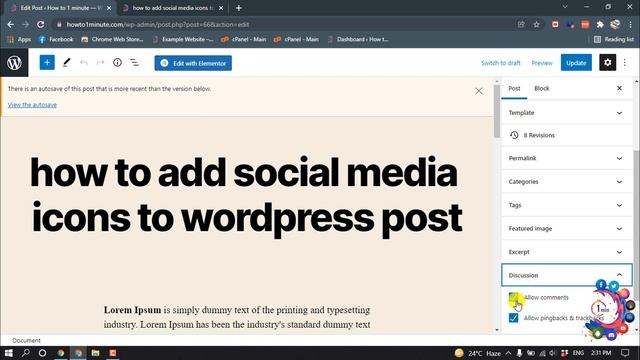Toggle the Settings gear panel
The height and width of the screenshot is (360, 640).
pos(607,62)
